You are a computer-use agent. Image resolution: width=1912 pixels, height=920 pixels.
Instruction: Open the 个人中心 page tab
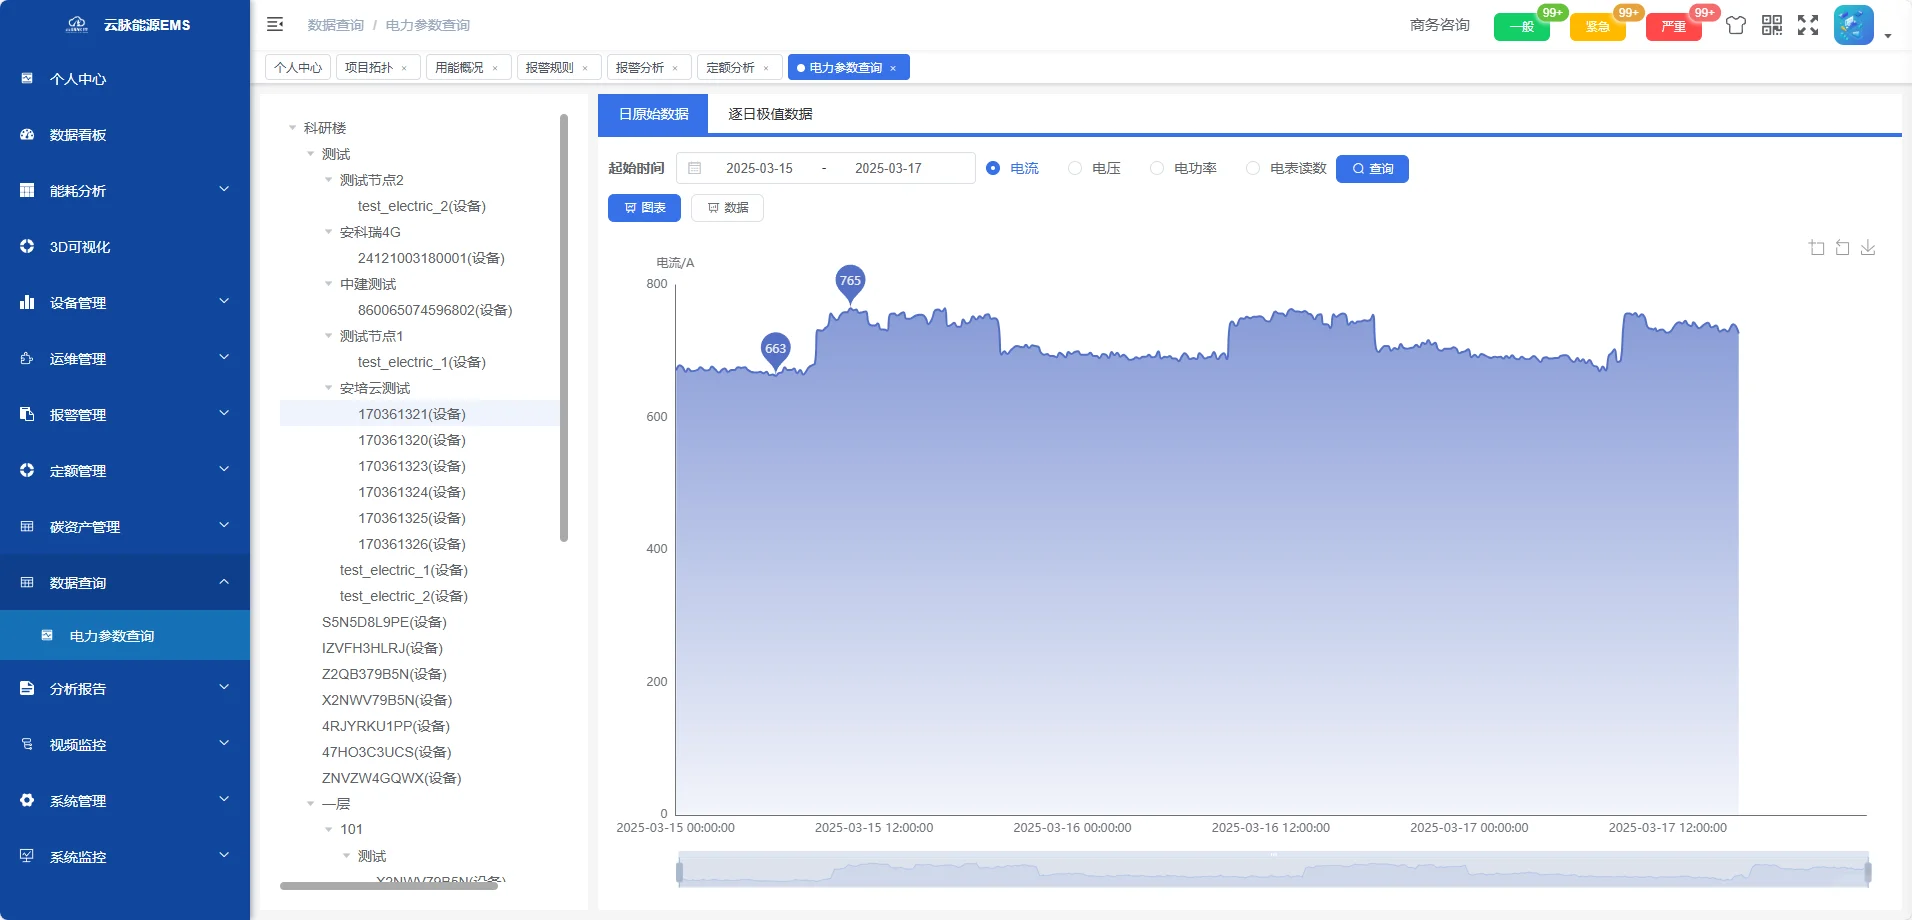pos(298,67)
